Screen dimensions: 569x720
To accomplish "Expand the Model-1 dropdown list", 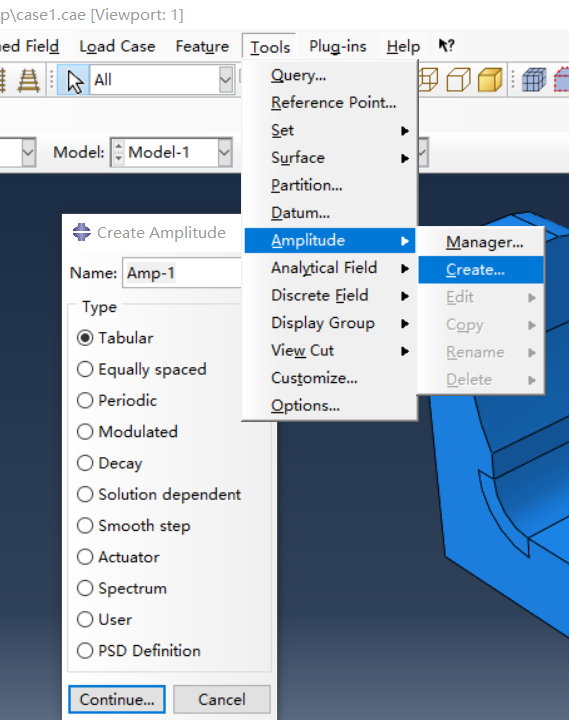I will coord(225,152).
